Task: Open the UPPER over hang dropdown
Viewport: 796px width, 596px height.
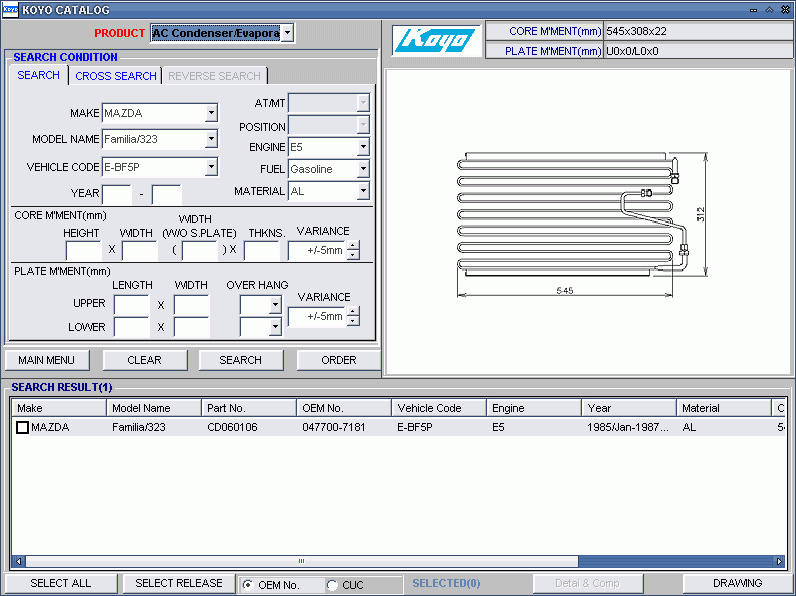Action: 275,305
